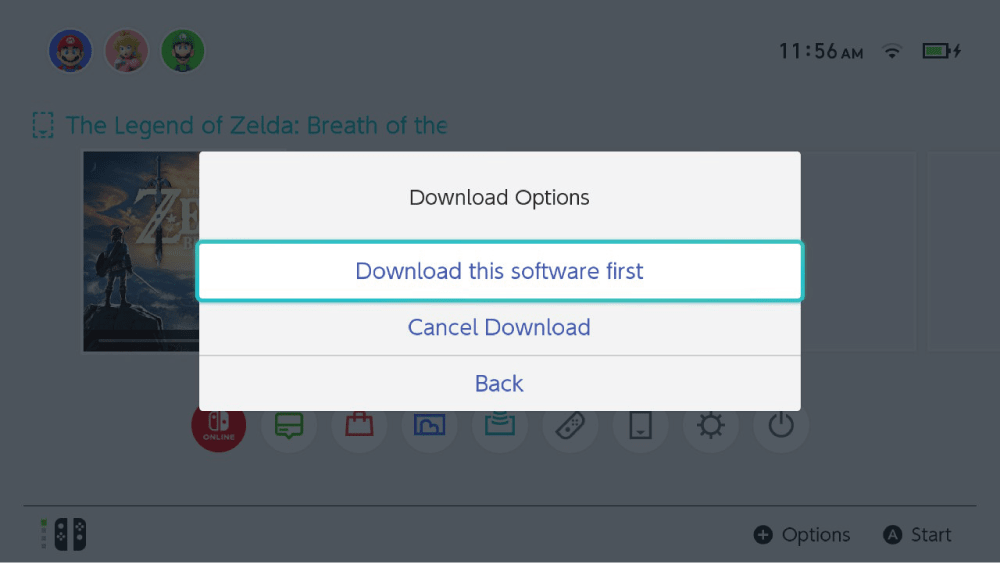This screenshot has width=1000, height=563.
Task: Click the Options button hint
Action: tap(802, 535)
